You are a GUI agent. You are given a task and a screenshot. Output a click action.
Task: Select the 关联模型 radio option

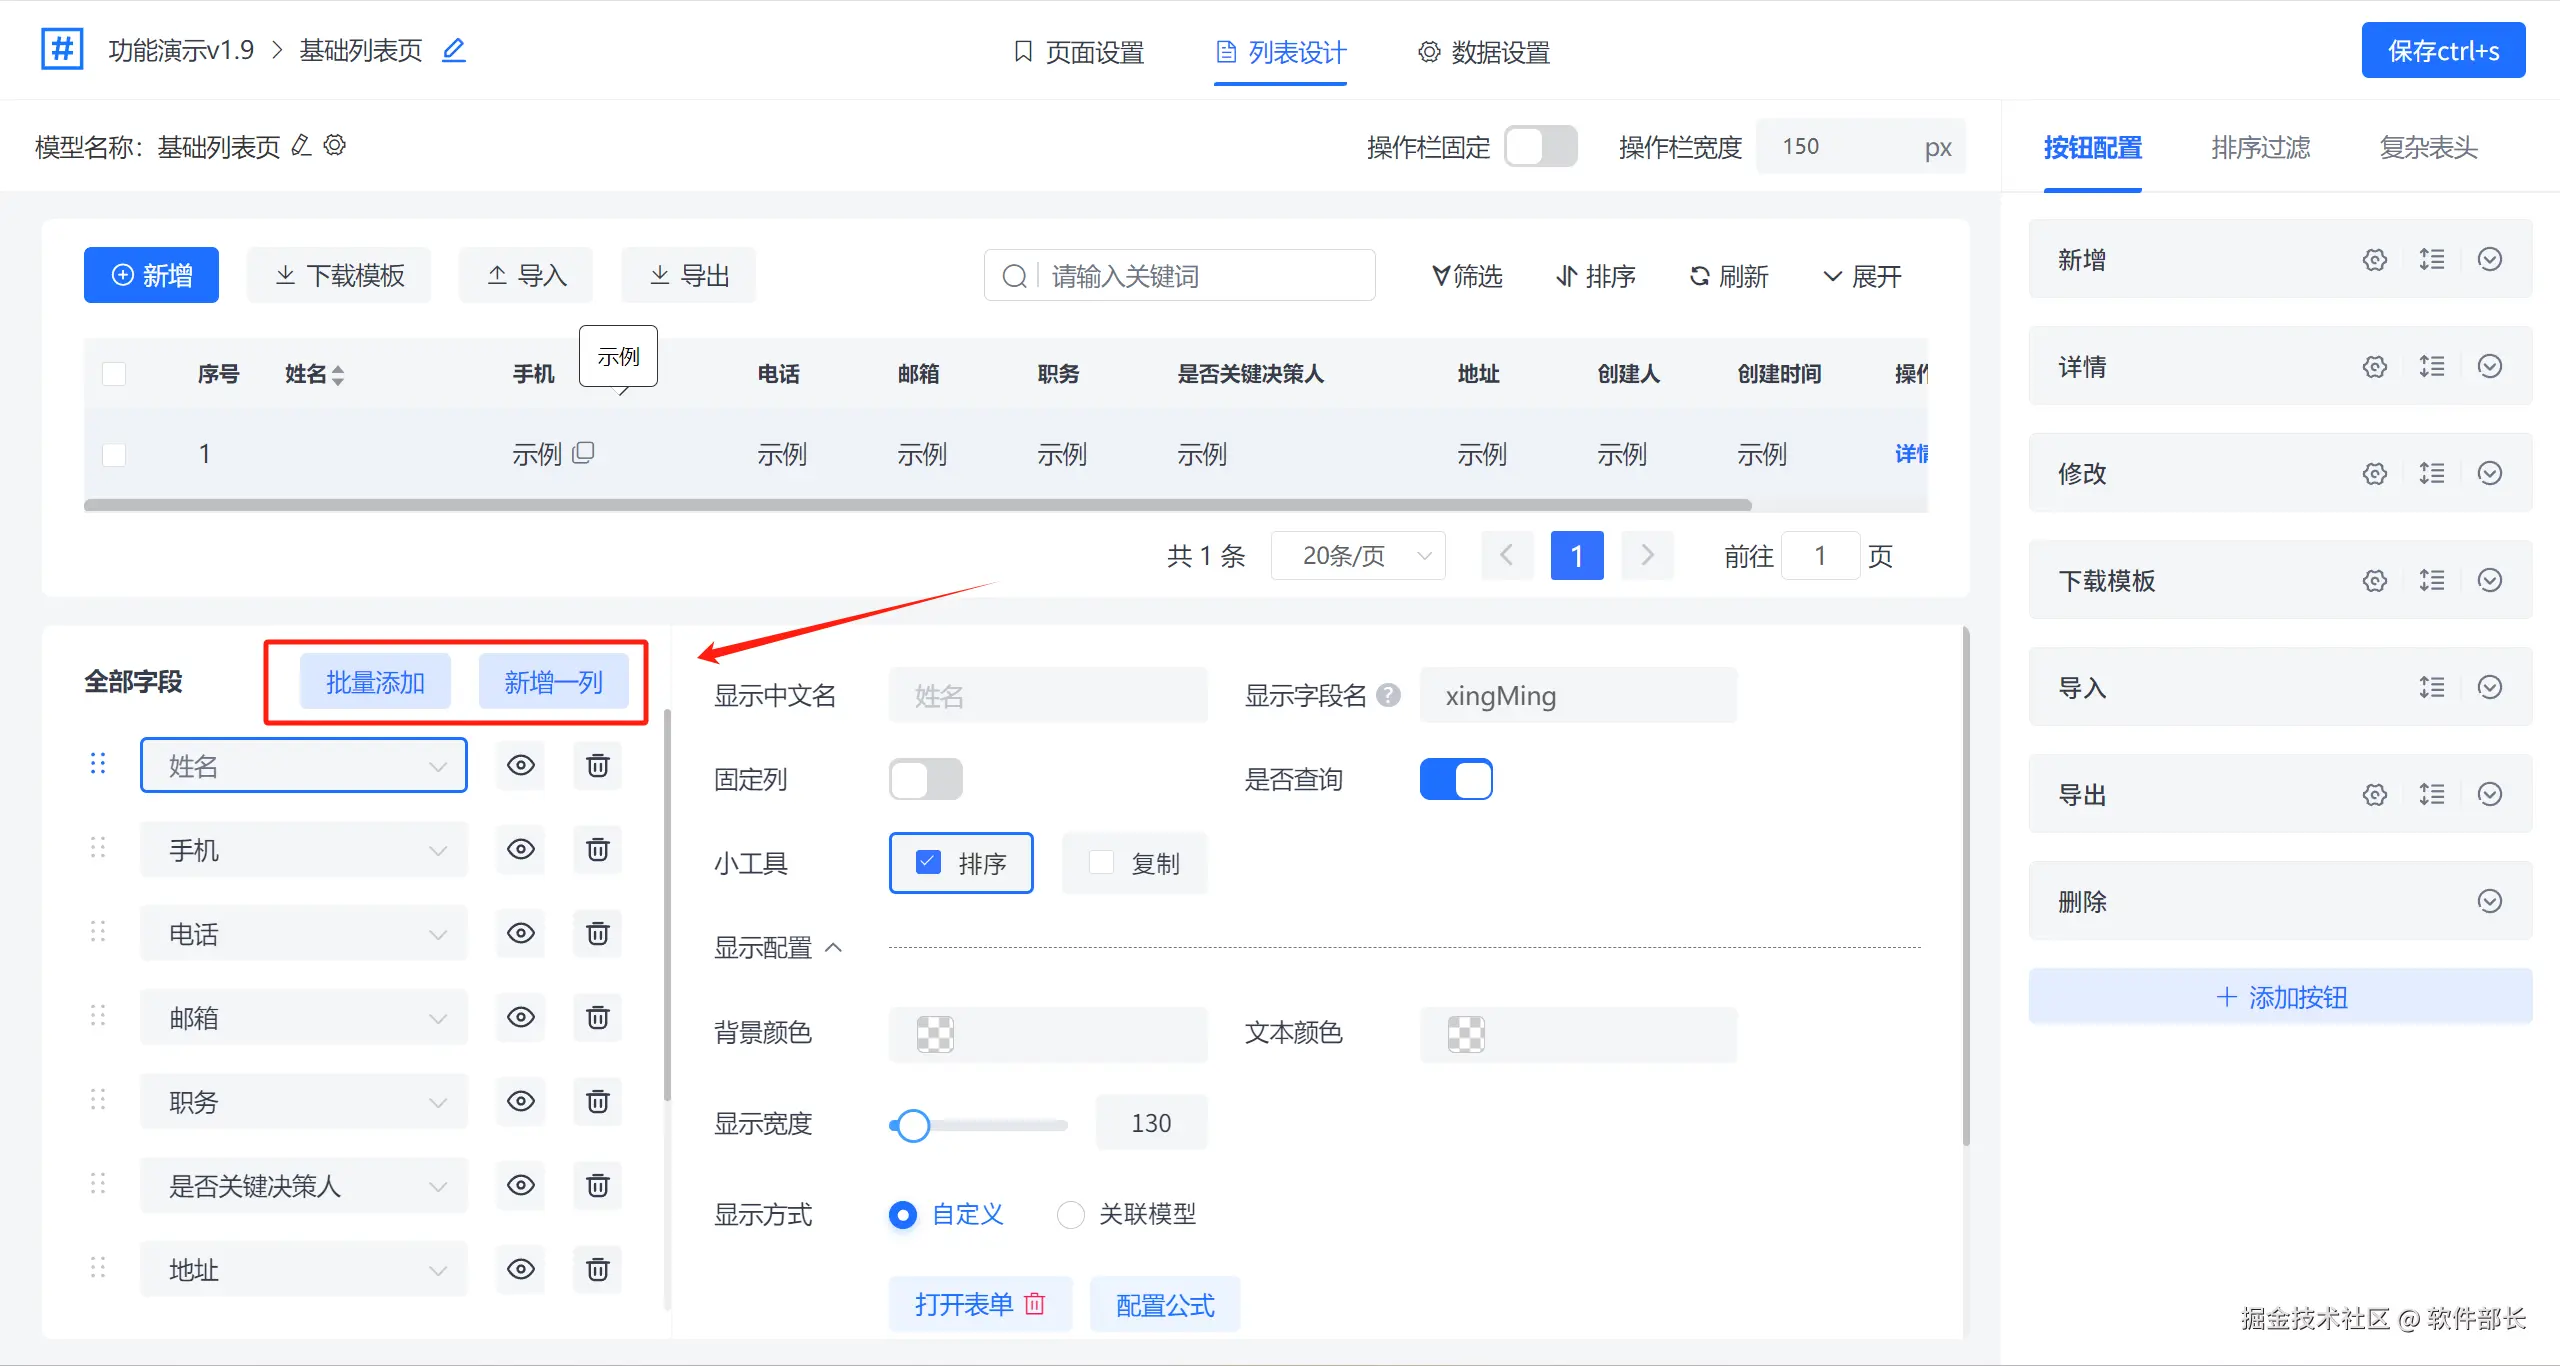[x=1071, y=1215]
